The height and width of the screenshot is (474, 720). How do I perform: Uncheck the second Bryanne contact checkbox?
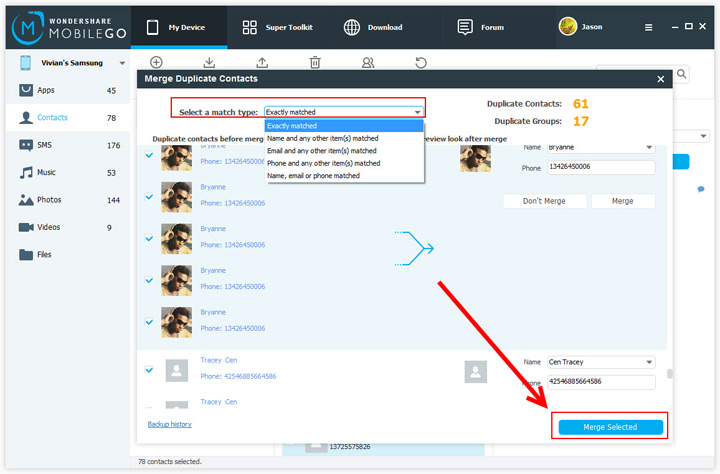click(x=149, y=197)
